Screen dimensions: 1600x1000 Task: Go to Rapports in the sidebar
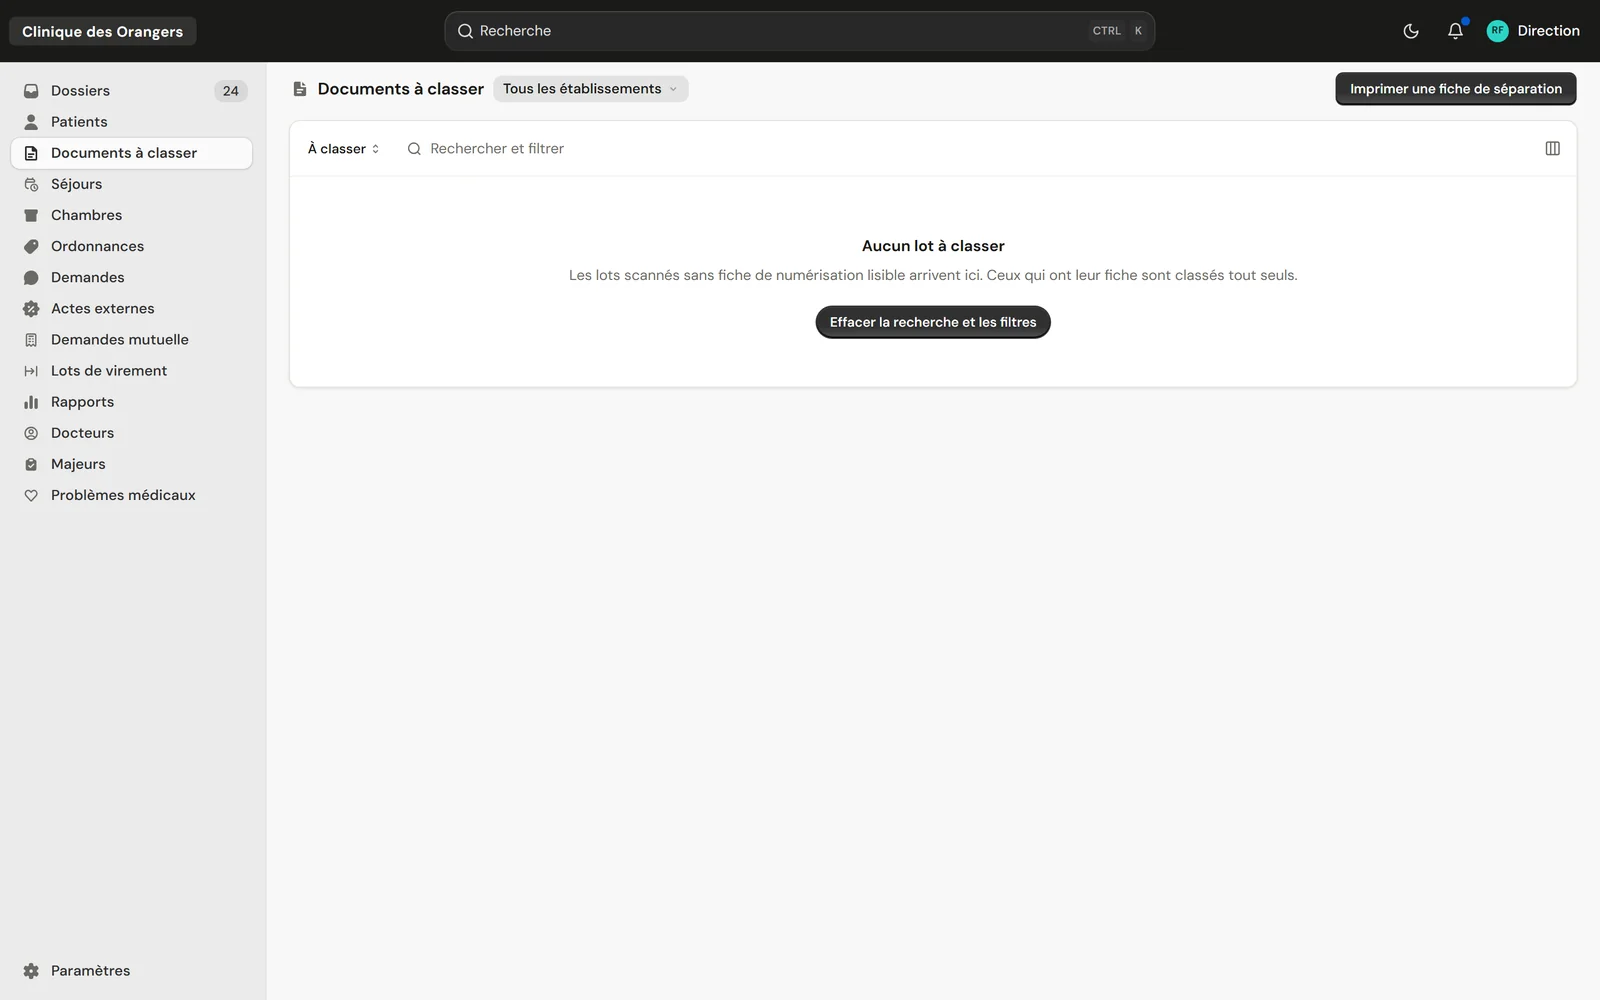132,402
